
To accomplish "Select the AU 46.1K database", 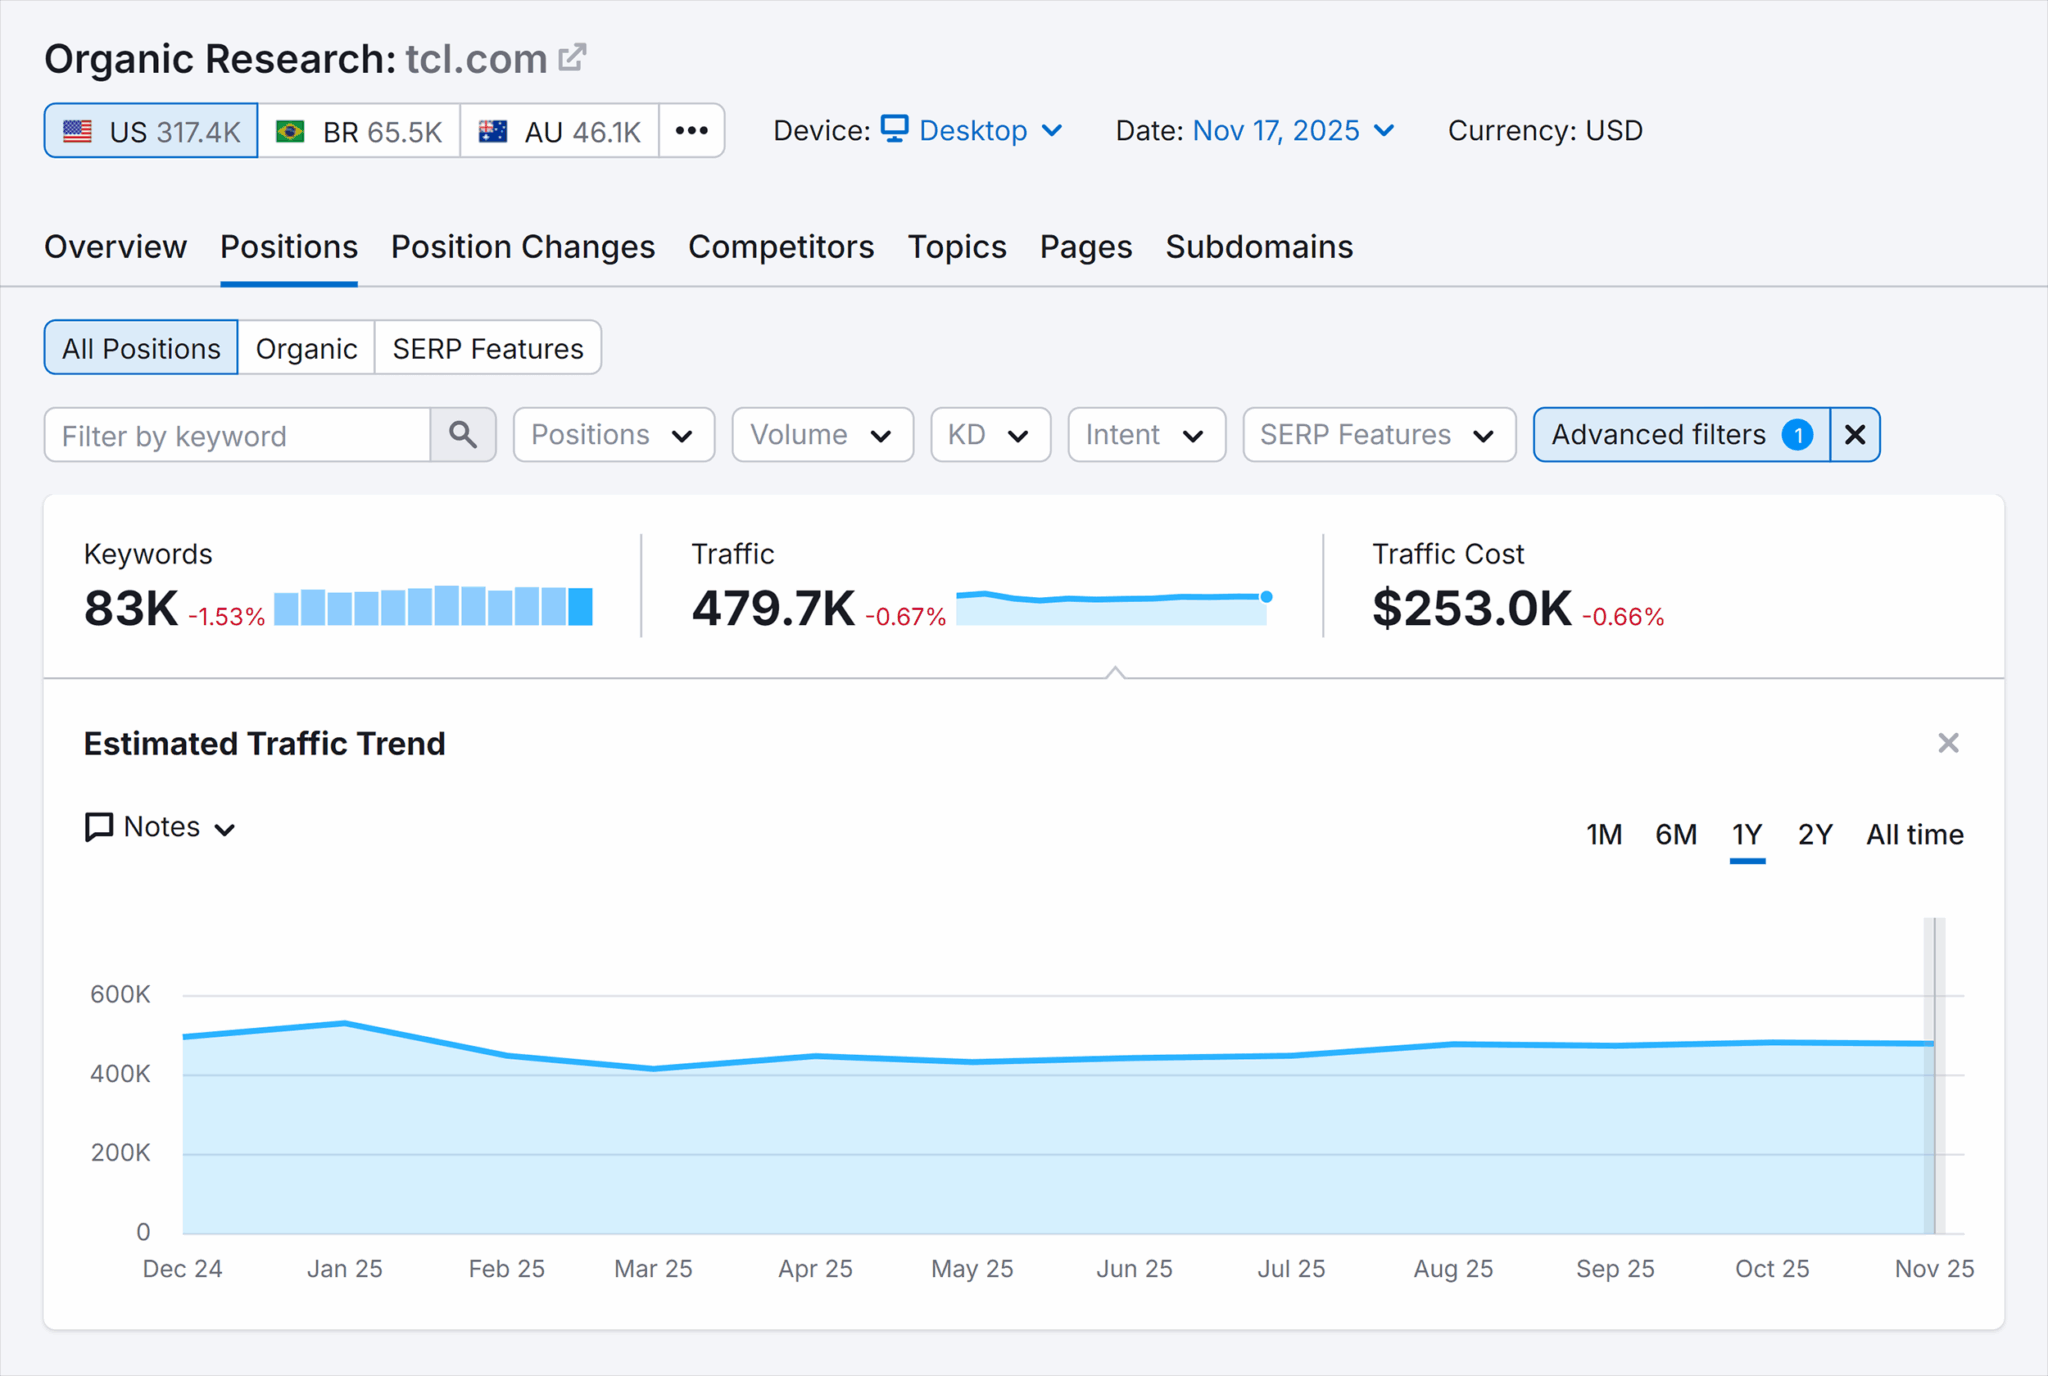I will point(559,131).
